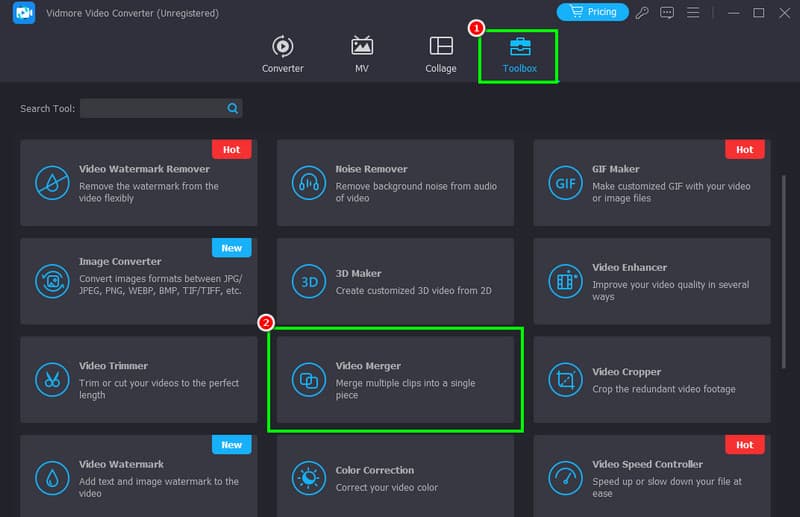The image size is (800, 517).
Task: Select the GIF Maker icon
Action: [x=564, y=183]
